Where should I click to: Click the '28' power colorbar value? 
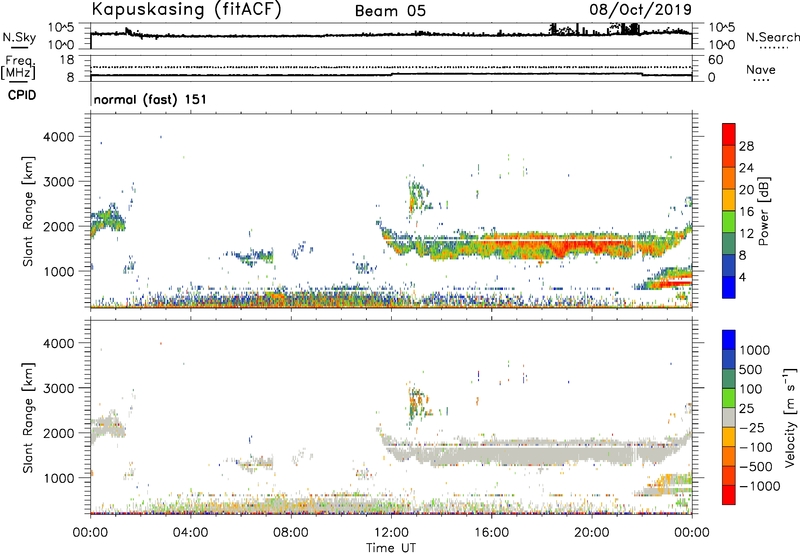point(746,146)
